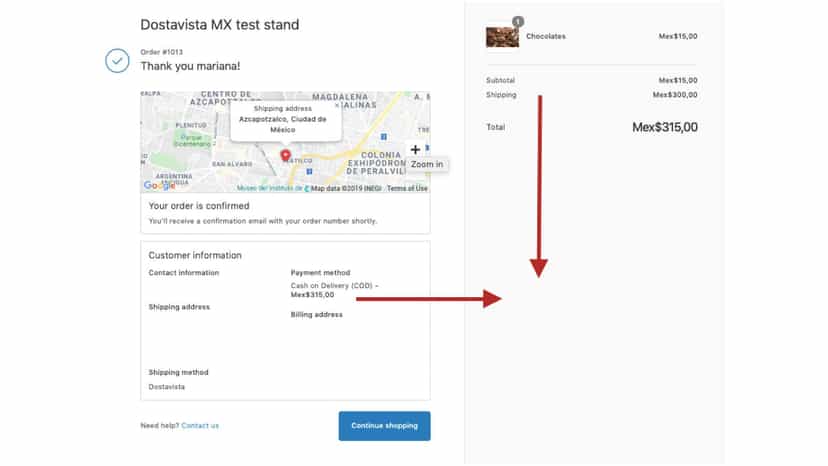Zoom in on the map with plus icon
The height and width of the screenshot is (466, 828).
coord(415,150)
